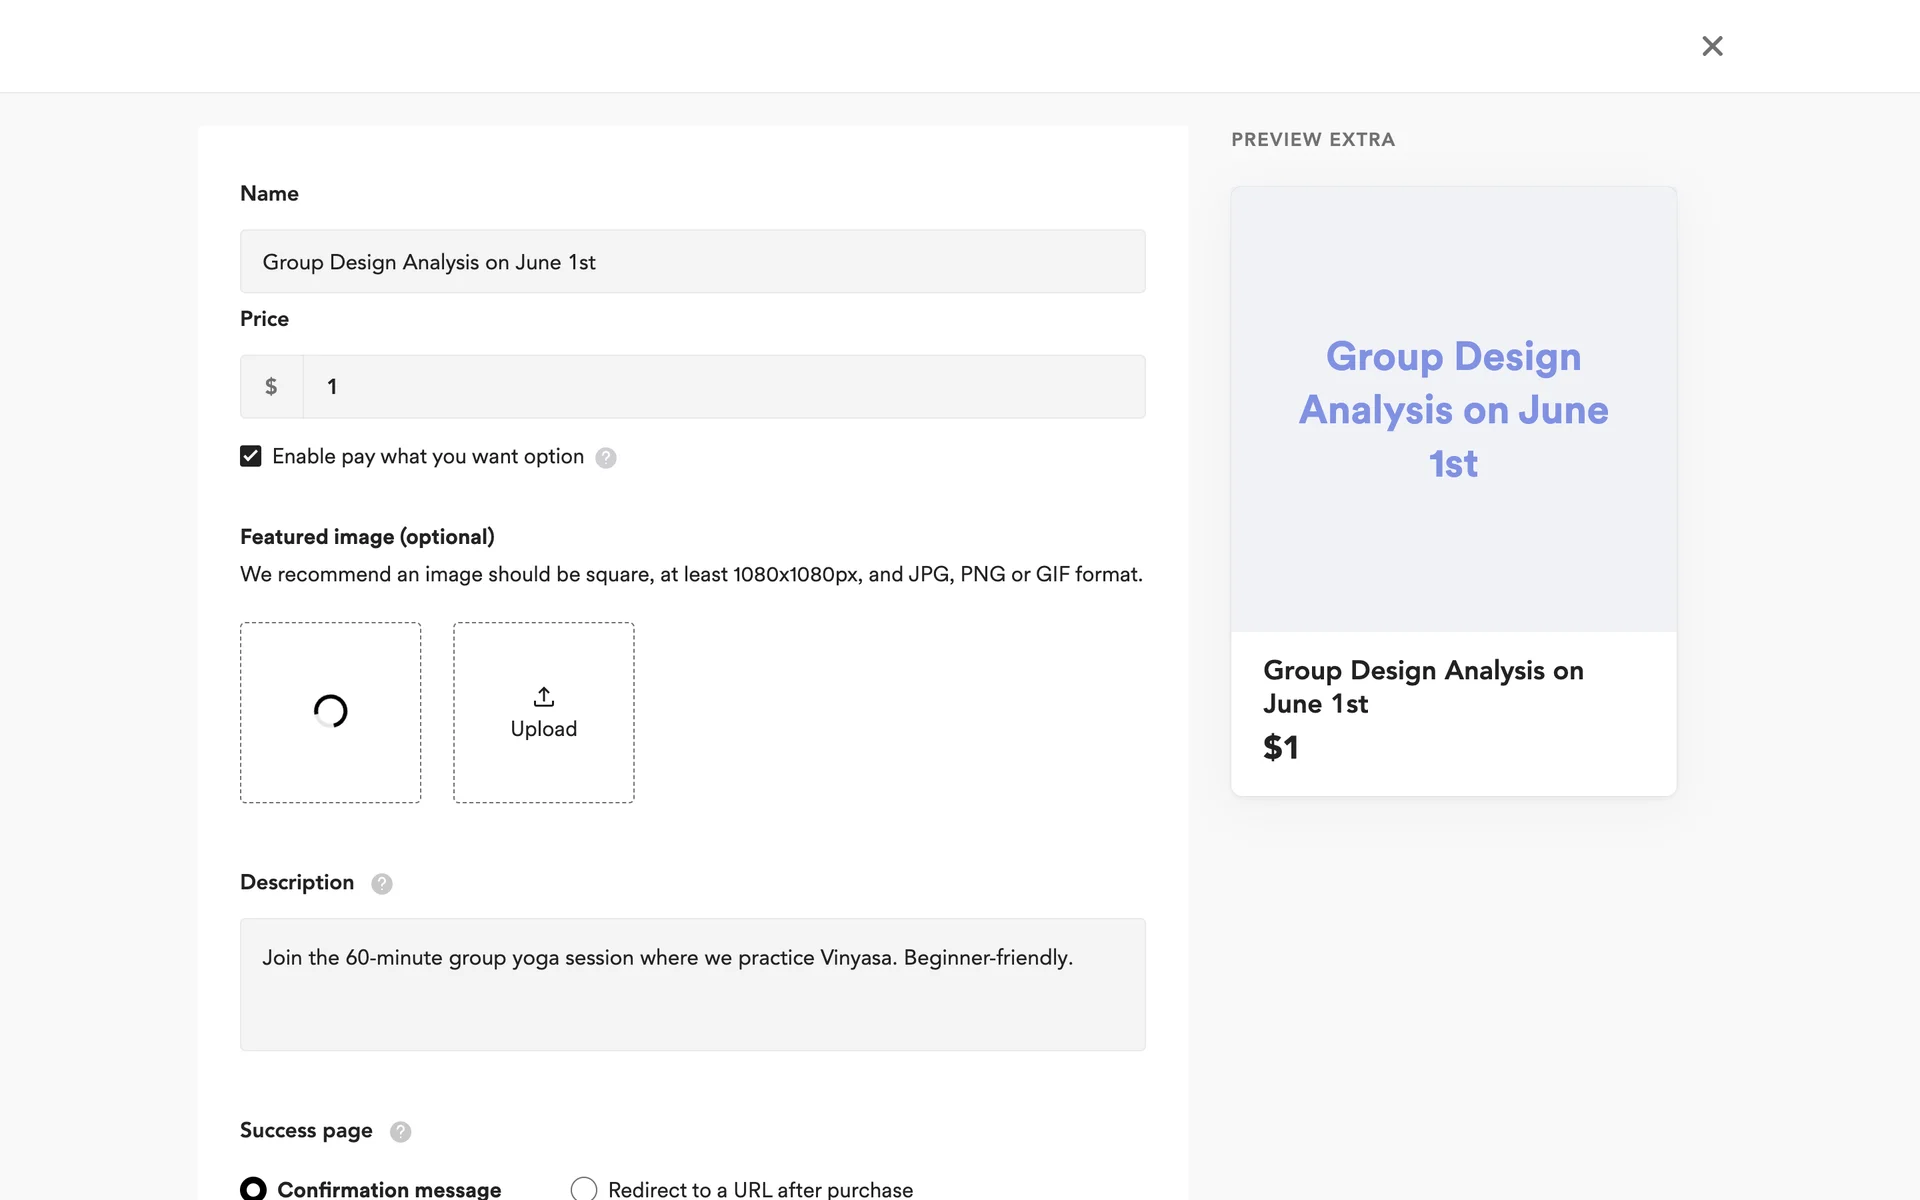Close the extra editor with X icon
This screenshot has width=1920, height=1200.
pos(1712,46)
